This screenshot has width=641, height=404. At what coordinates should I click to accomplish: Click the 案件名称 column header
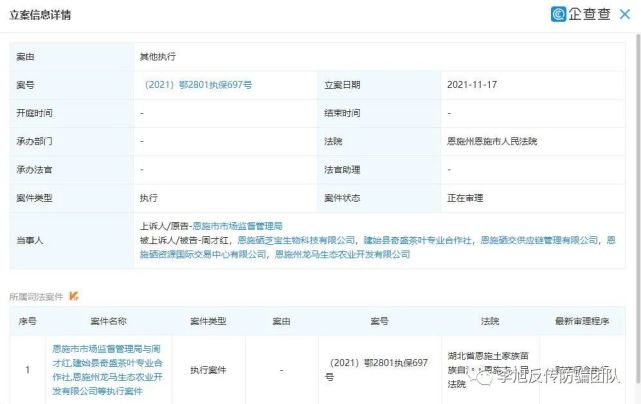point(108,321)
